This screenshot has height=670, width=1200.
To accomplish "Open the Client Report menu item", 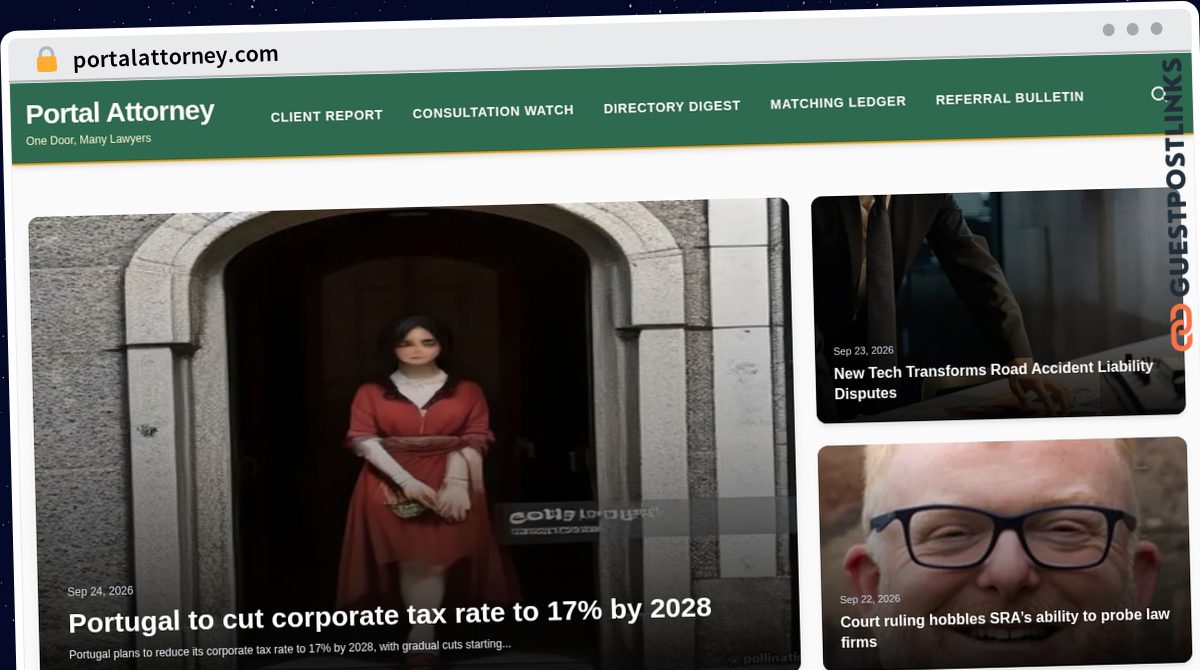I will [x=327, y=116].
